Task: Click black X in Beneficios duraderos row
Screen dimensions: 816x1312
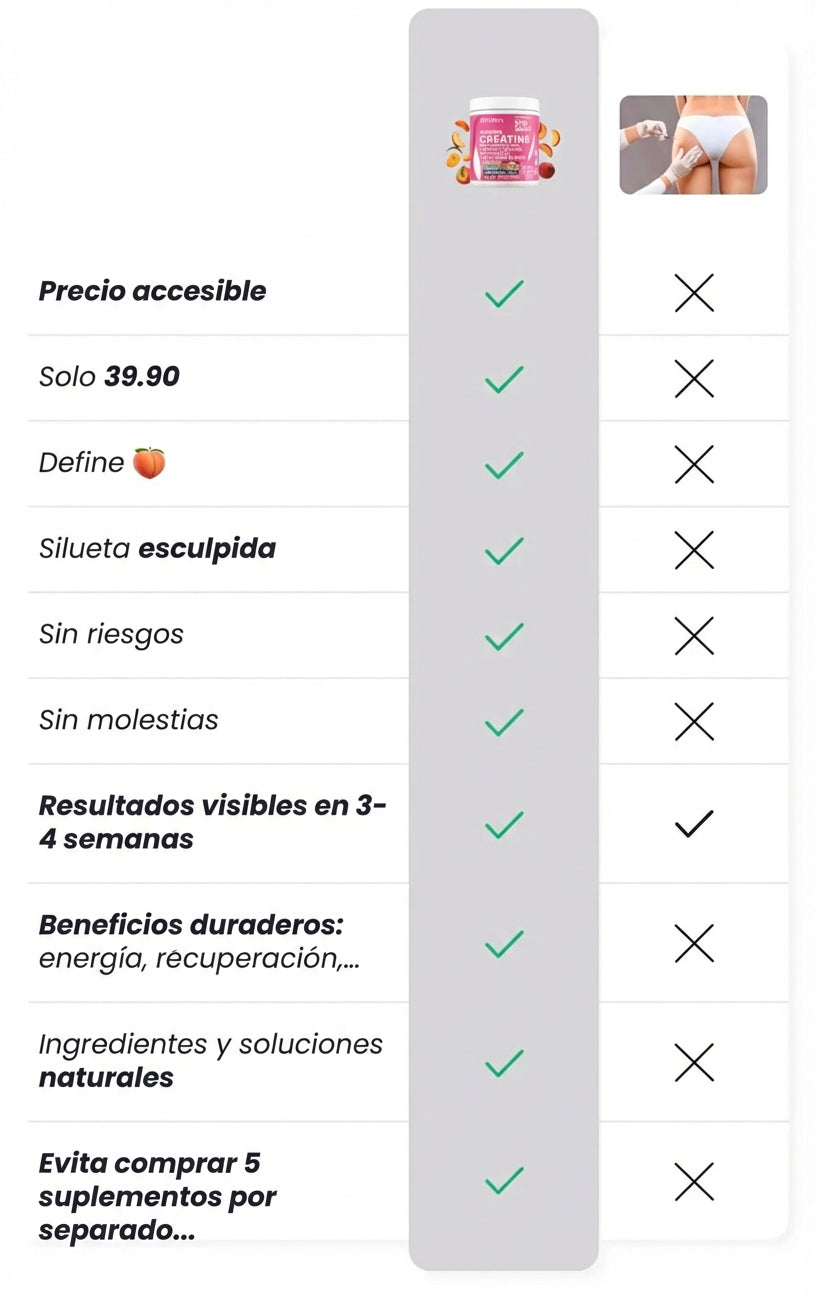Action: point(694,943)
